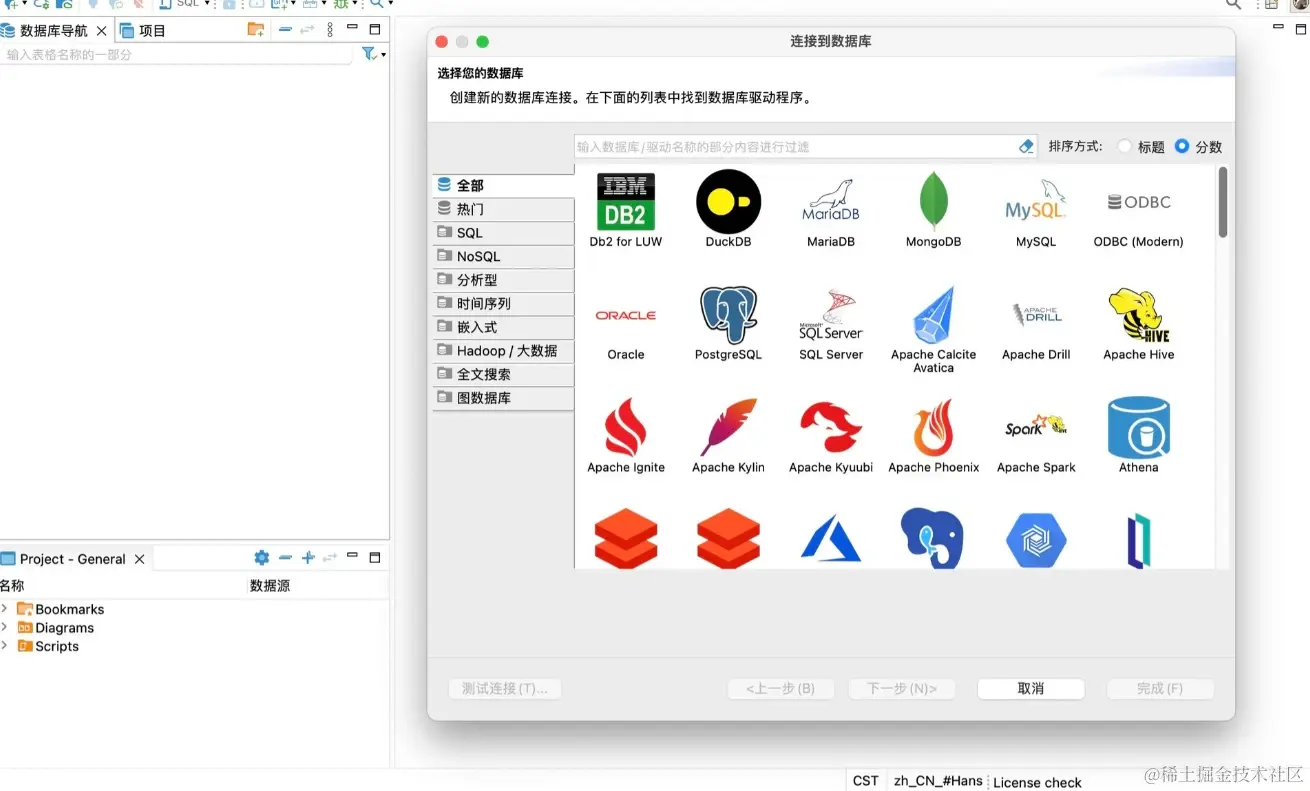
Task: Switch to the 项目 tab
Action: [x=143, y=30]
